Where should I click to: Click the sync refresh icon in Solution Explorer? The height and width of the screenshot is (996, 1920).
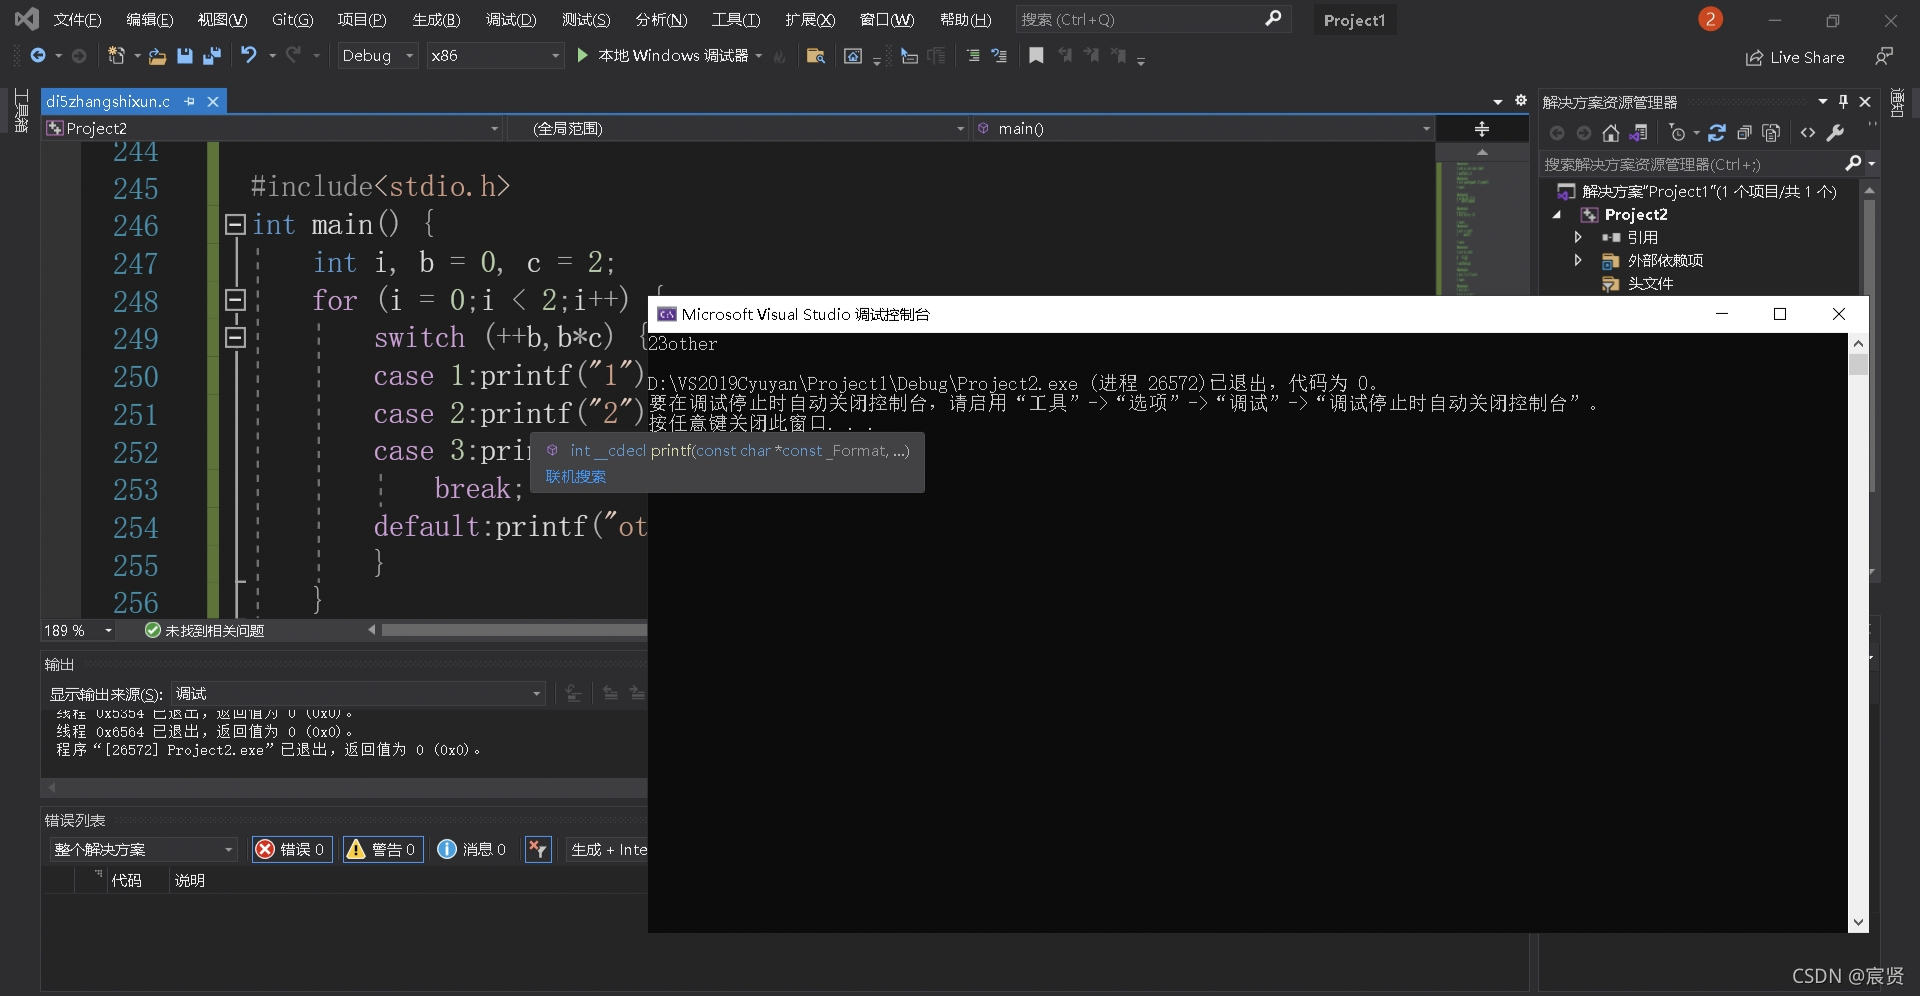[1717, 133]
